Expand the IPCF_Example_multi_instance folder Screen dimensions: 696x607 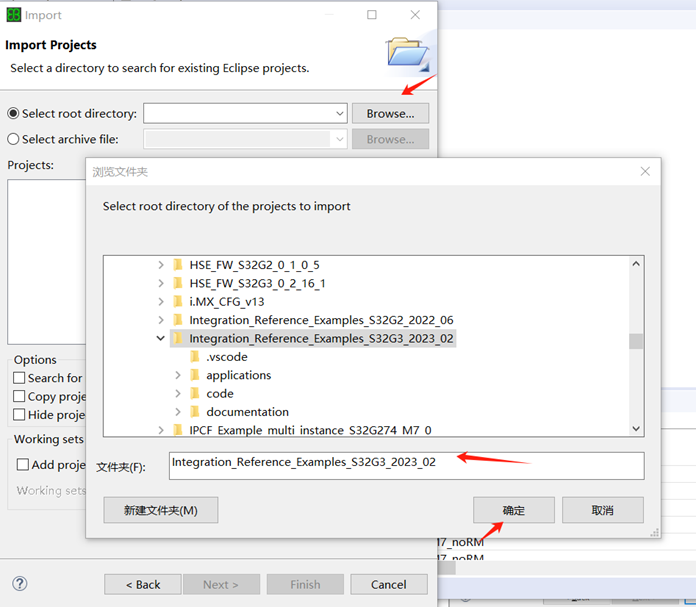pos(161,430)
